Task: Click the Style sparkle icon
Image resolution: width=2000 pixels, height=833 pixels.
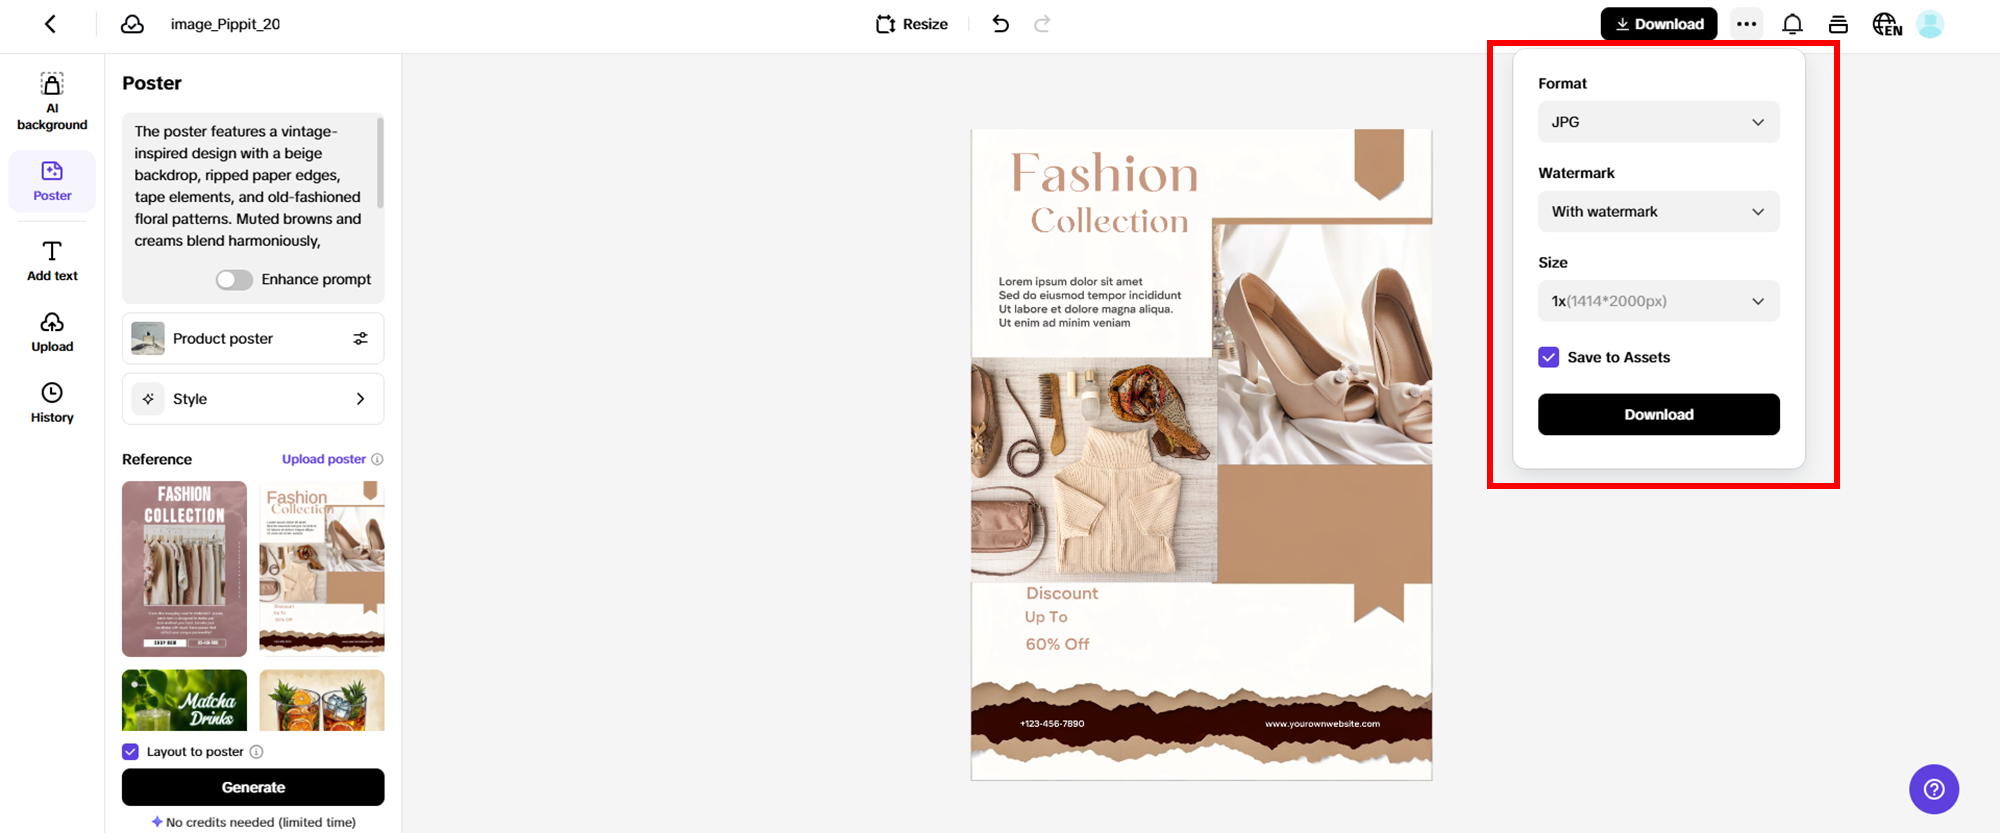Action: click(x=148, y=399)
